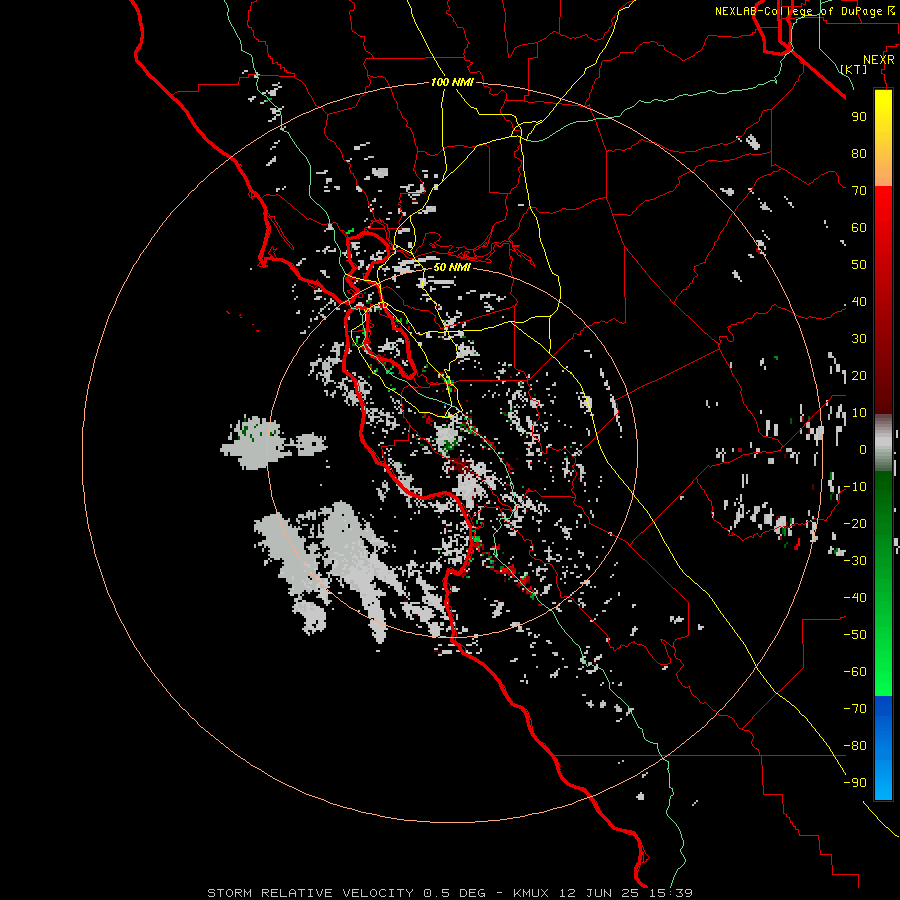
Task: Click the "-70" scale label
Action: click(855, 709)
